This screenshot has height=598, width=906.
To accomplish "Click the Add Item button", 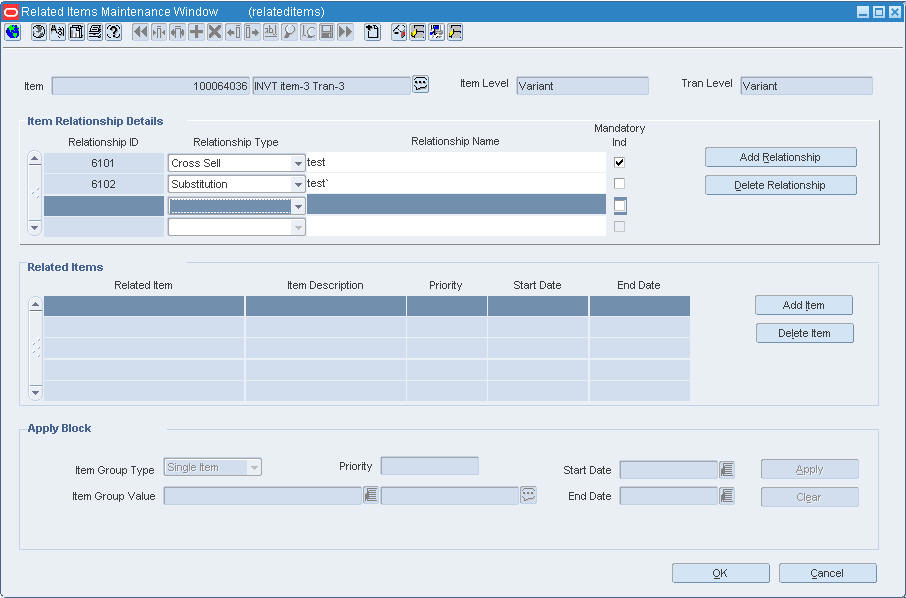I will pyautogui.click(x=804, y=305).
